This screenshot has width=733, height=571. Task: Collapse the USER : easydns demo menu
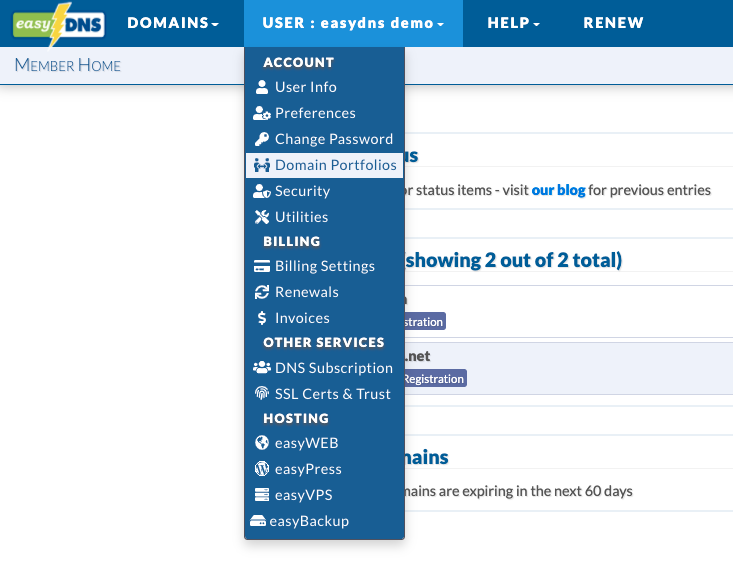pyautogui.click(x=353, y=23)
